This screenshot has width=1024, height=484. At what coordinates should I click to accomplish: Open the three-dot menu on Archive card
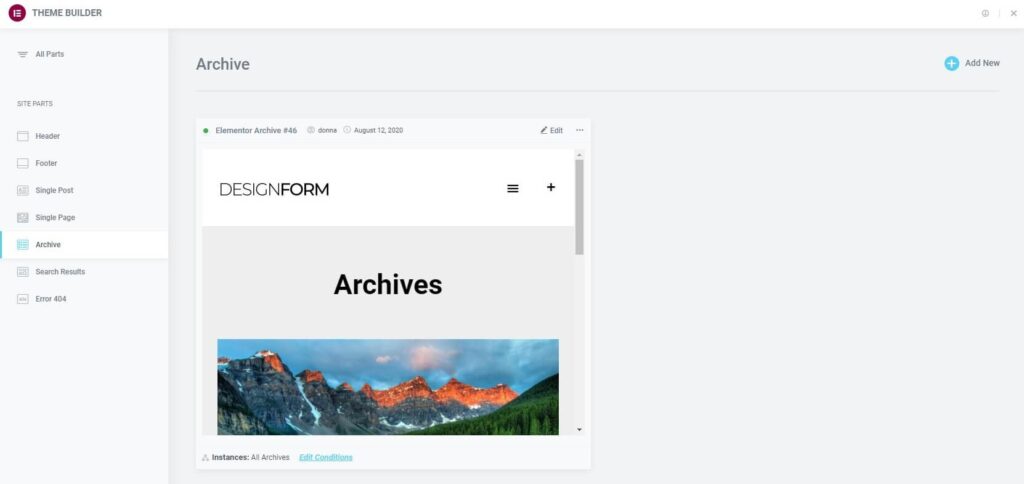[x=580, y=130]
